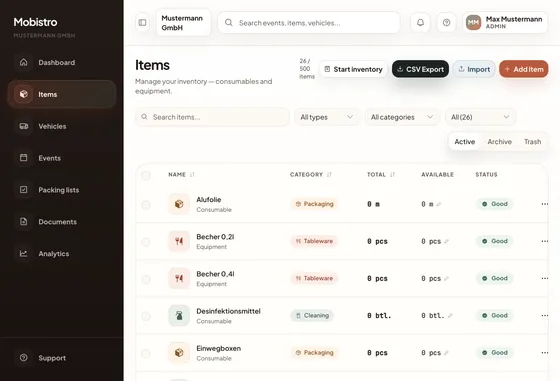560x381 pixels.
Task: Open more options for Becher 0,2l
Action: [x=544, y=241]
